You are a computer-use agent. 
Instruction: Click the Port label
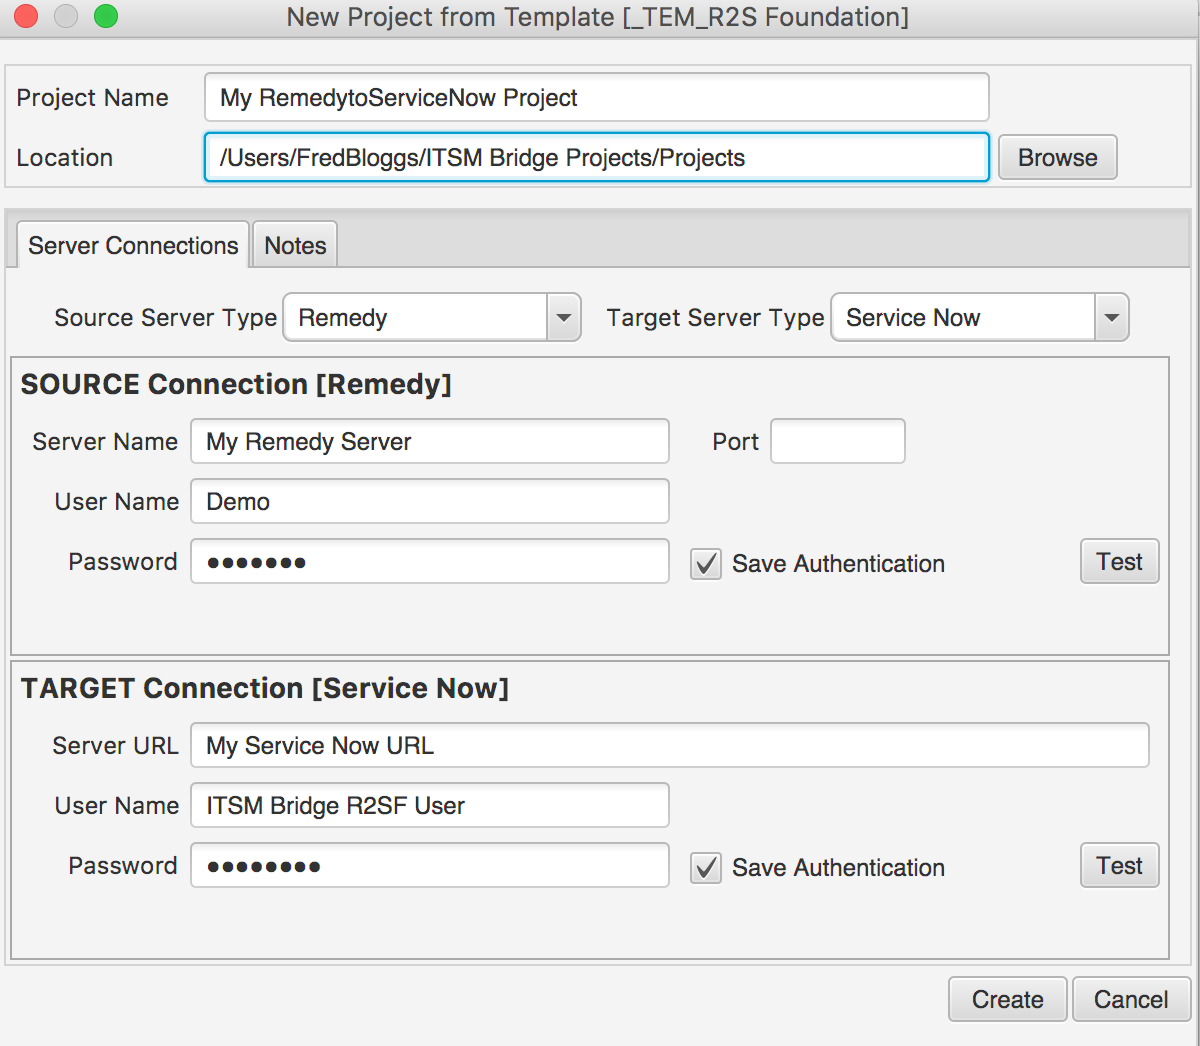pyautogui.click(x=735, y=441)
